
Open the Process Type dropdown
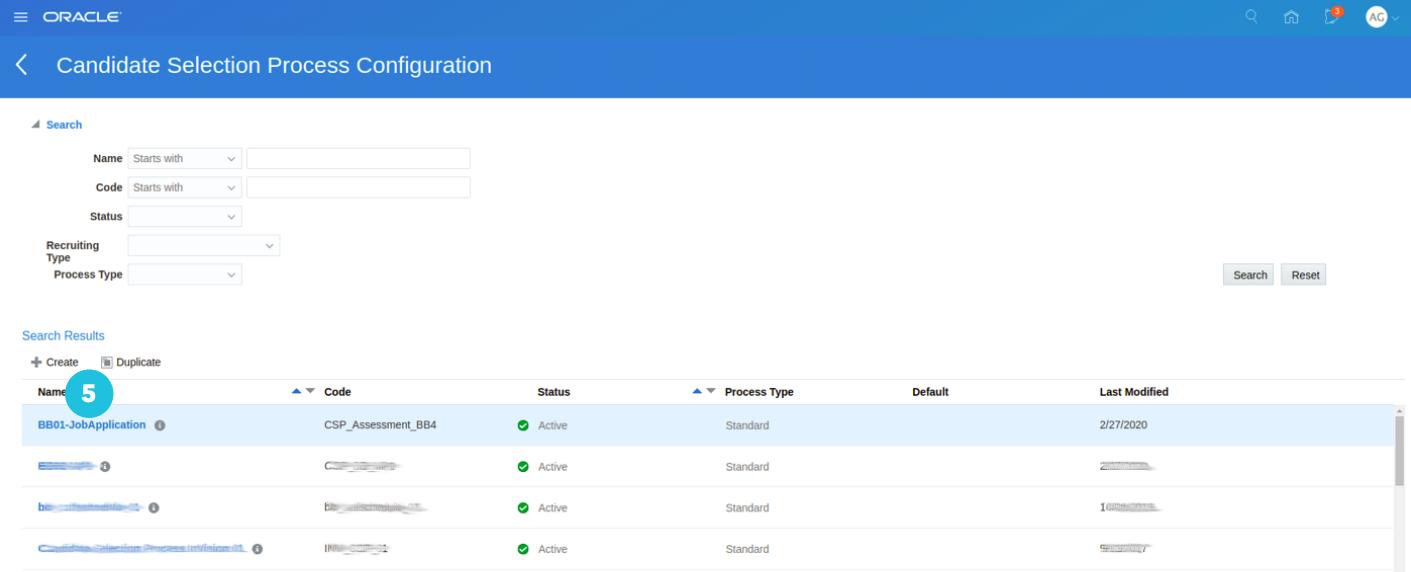(185, 275)
